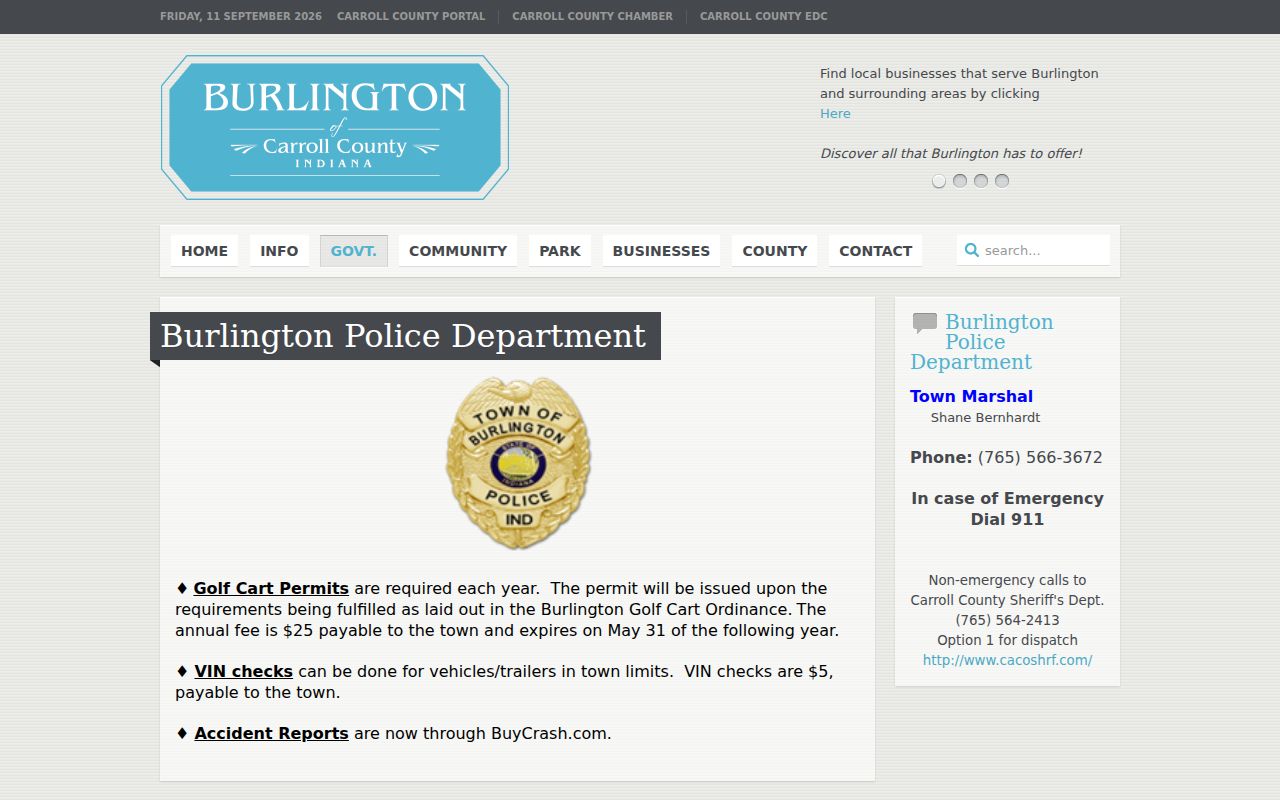Click the sheriff phone number (765) 564-2413
The width and height of the screenshot is (1280, 800).
click(x=1007, y=620)
